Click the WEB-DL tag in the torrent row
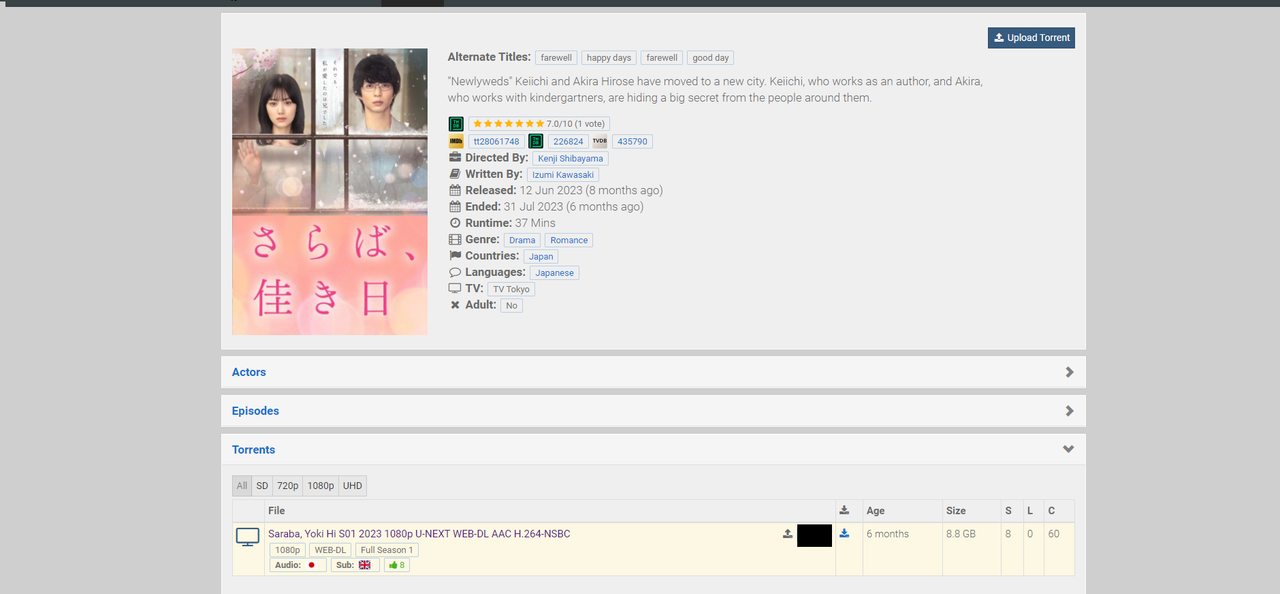Image resolution: width=1280 pixels, height=594 pixels. (x=330, y=550)
